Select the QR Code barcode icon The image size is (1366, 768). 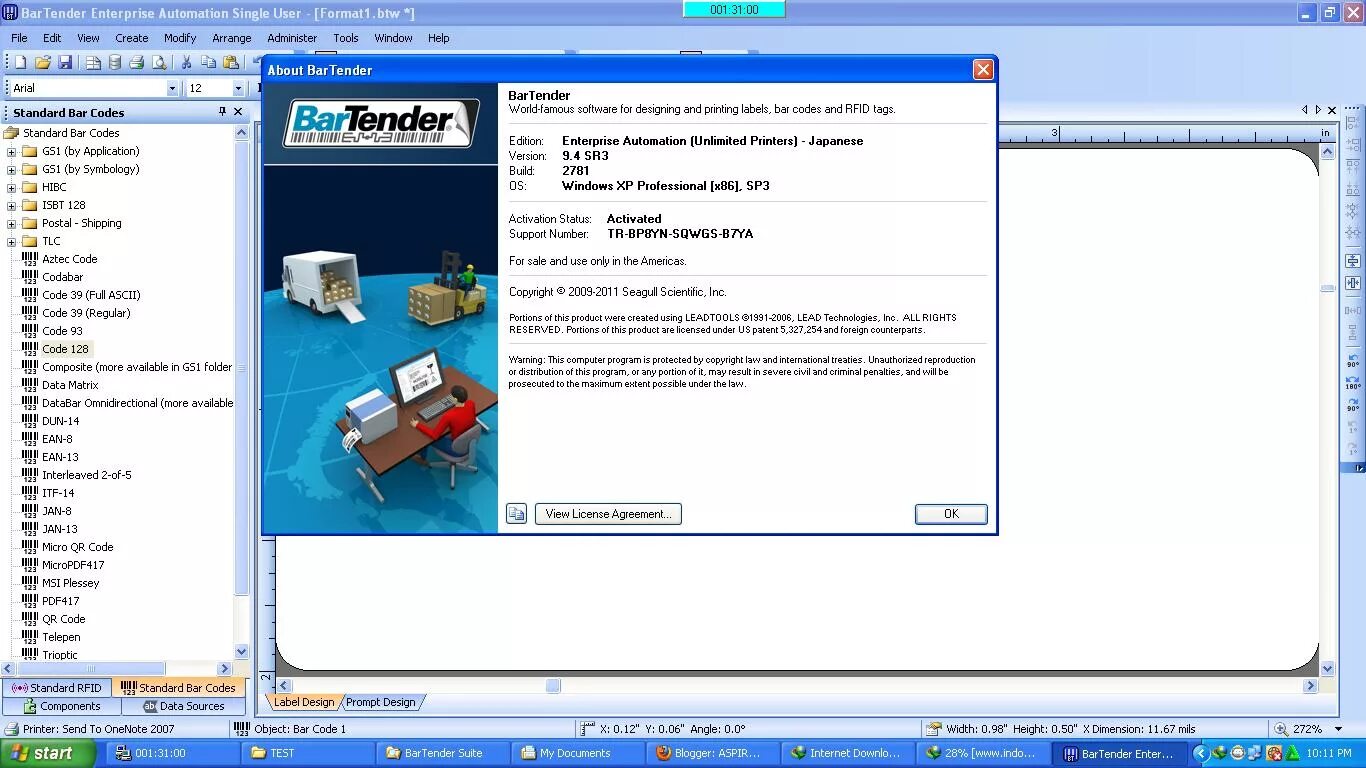click(30, 619)
